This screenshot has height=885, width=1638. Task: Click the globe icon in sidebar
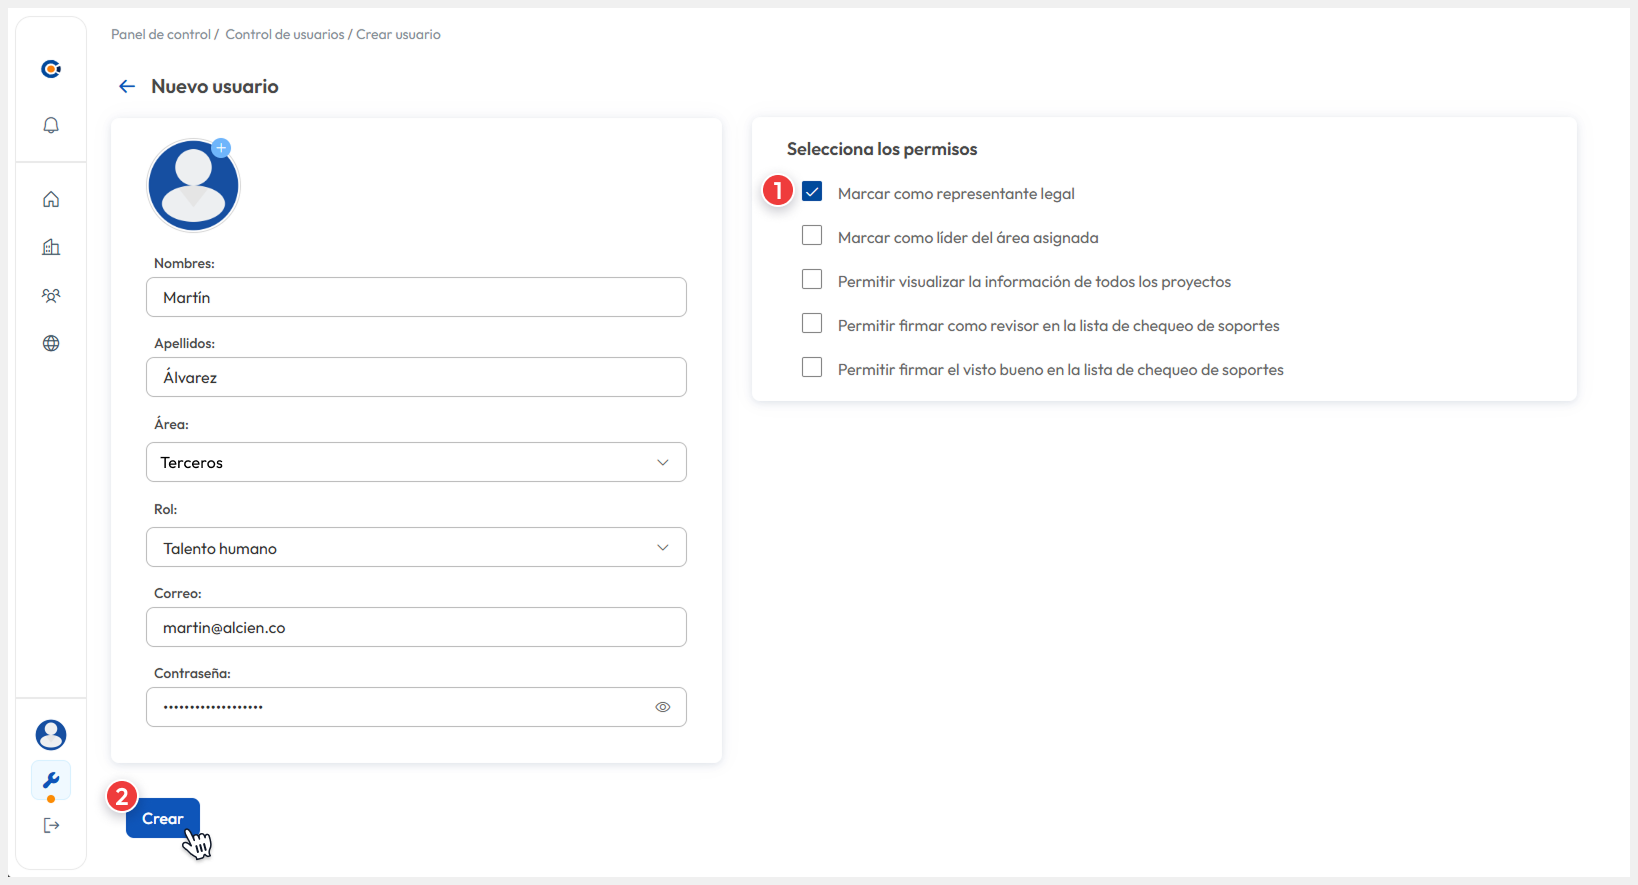[x=51, y=343]
